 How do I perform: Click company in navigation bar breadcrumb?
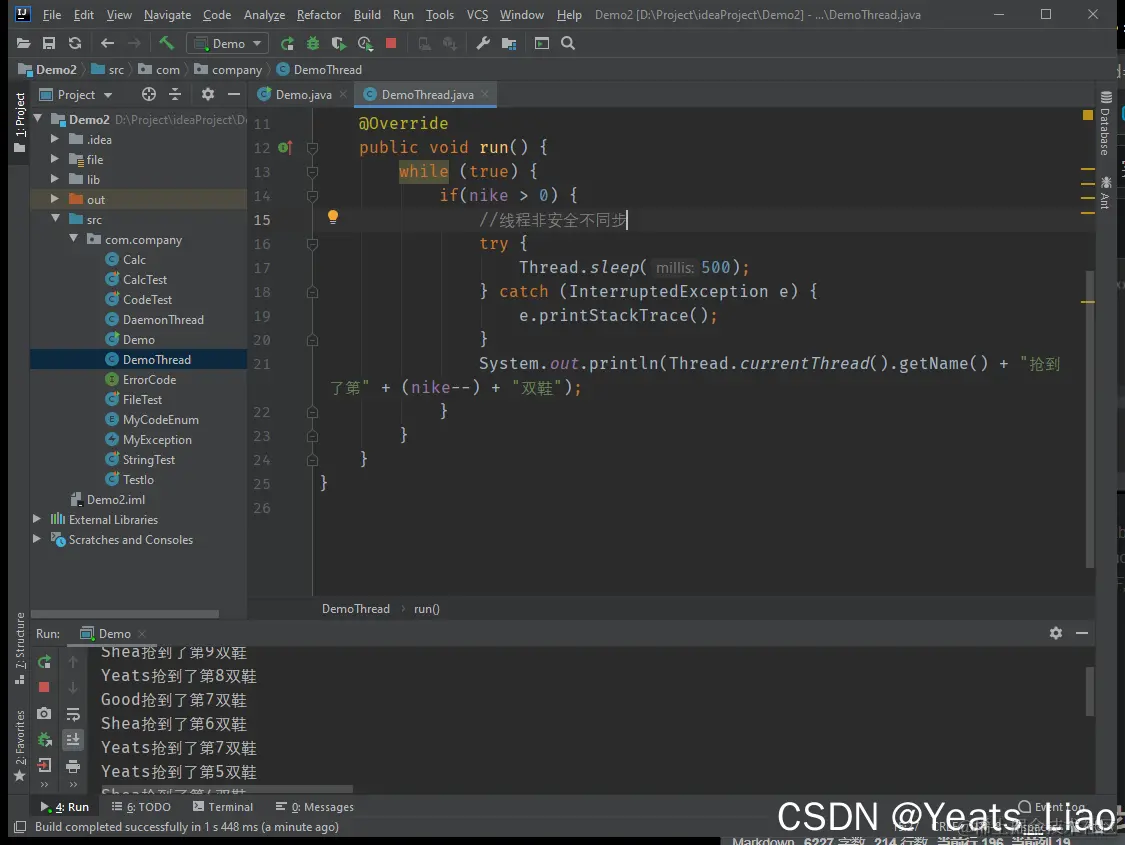237,70
